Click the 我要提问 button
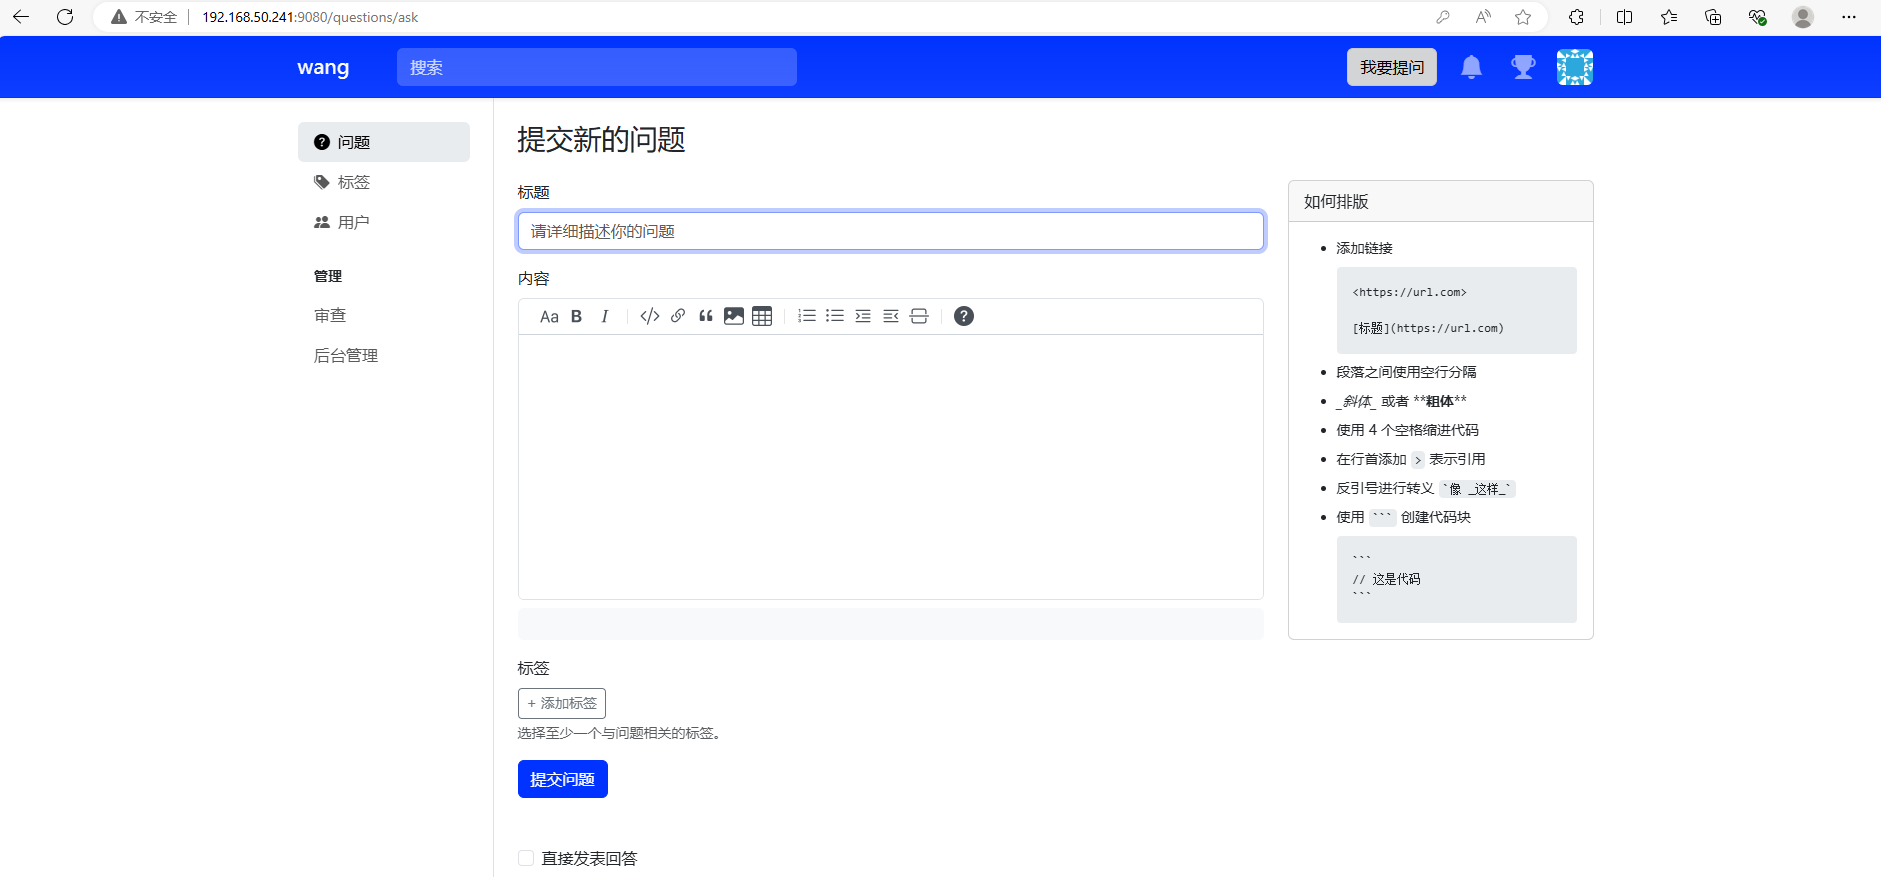Image resolution: width=1881 pixels, height=877 pixels. pos(1392,67)
